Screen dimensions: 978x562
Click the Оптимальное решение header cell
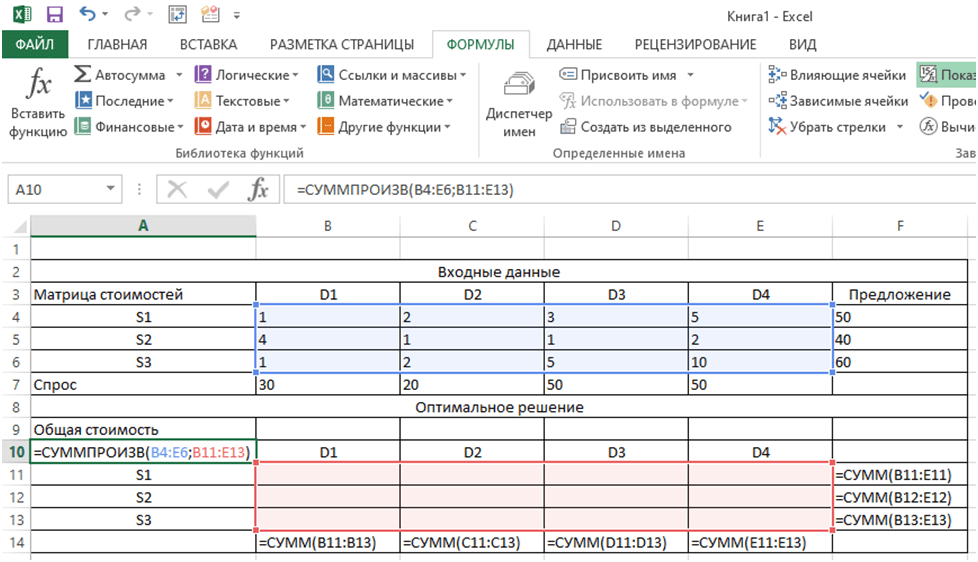(x=499, y=407)
